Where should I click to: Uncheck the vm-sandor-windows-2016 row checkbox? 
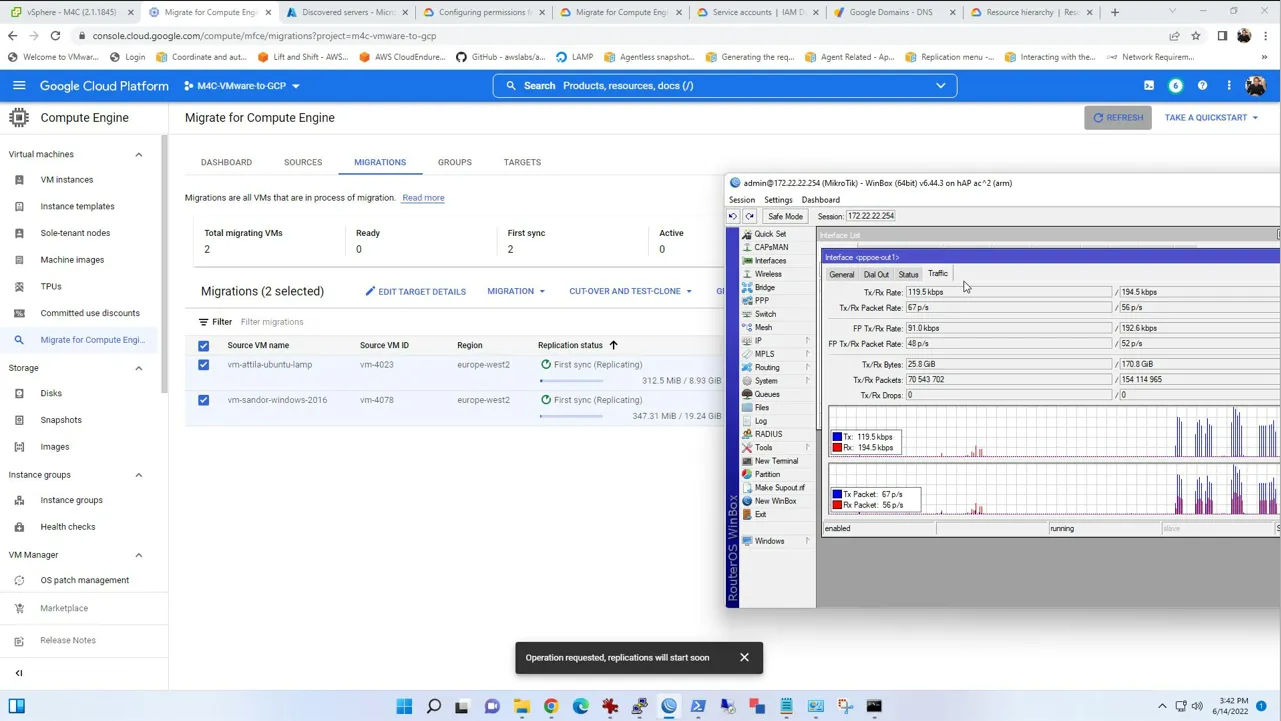(204, 400)
